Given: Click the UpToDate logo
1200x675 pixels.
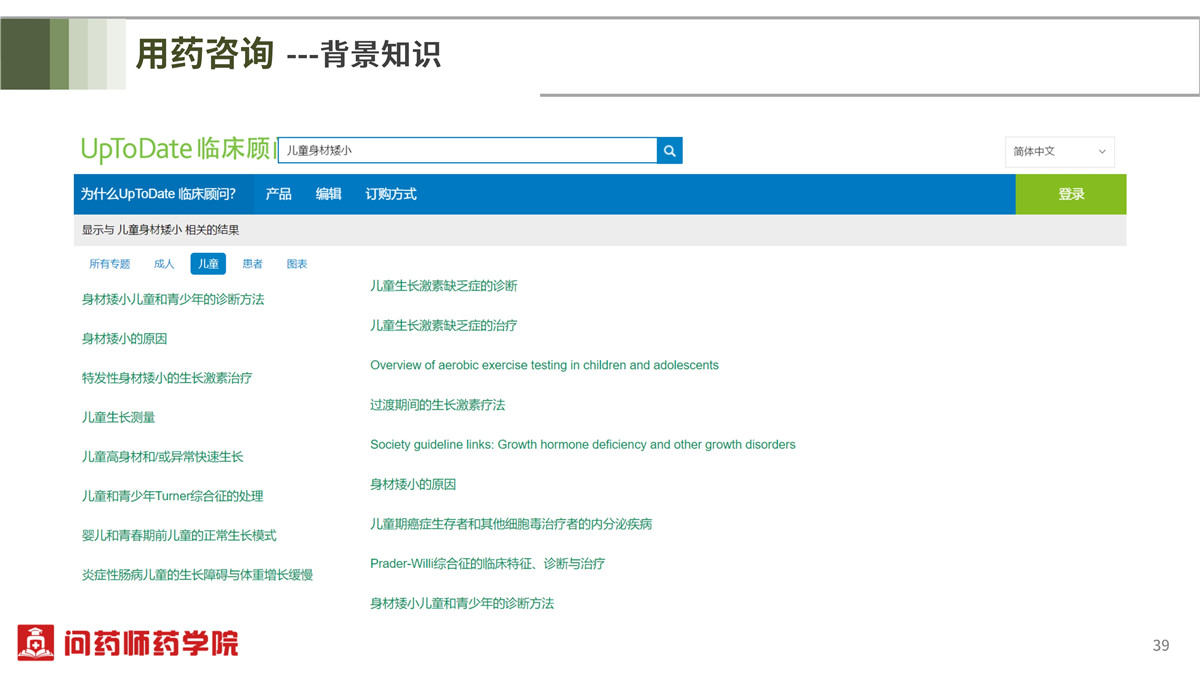Looking at the screenshot, I should 176,149.
